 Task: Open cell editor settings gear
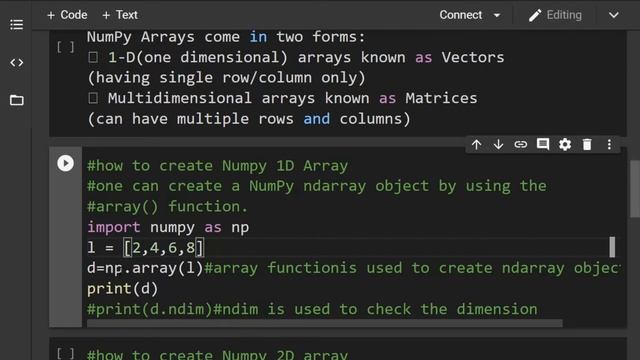click(x=565, y=144)
